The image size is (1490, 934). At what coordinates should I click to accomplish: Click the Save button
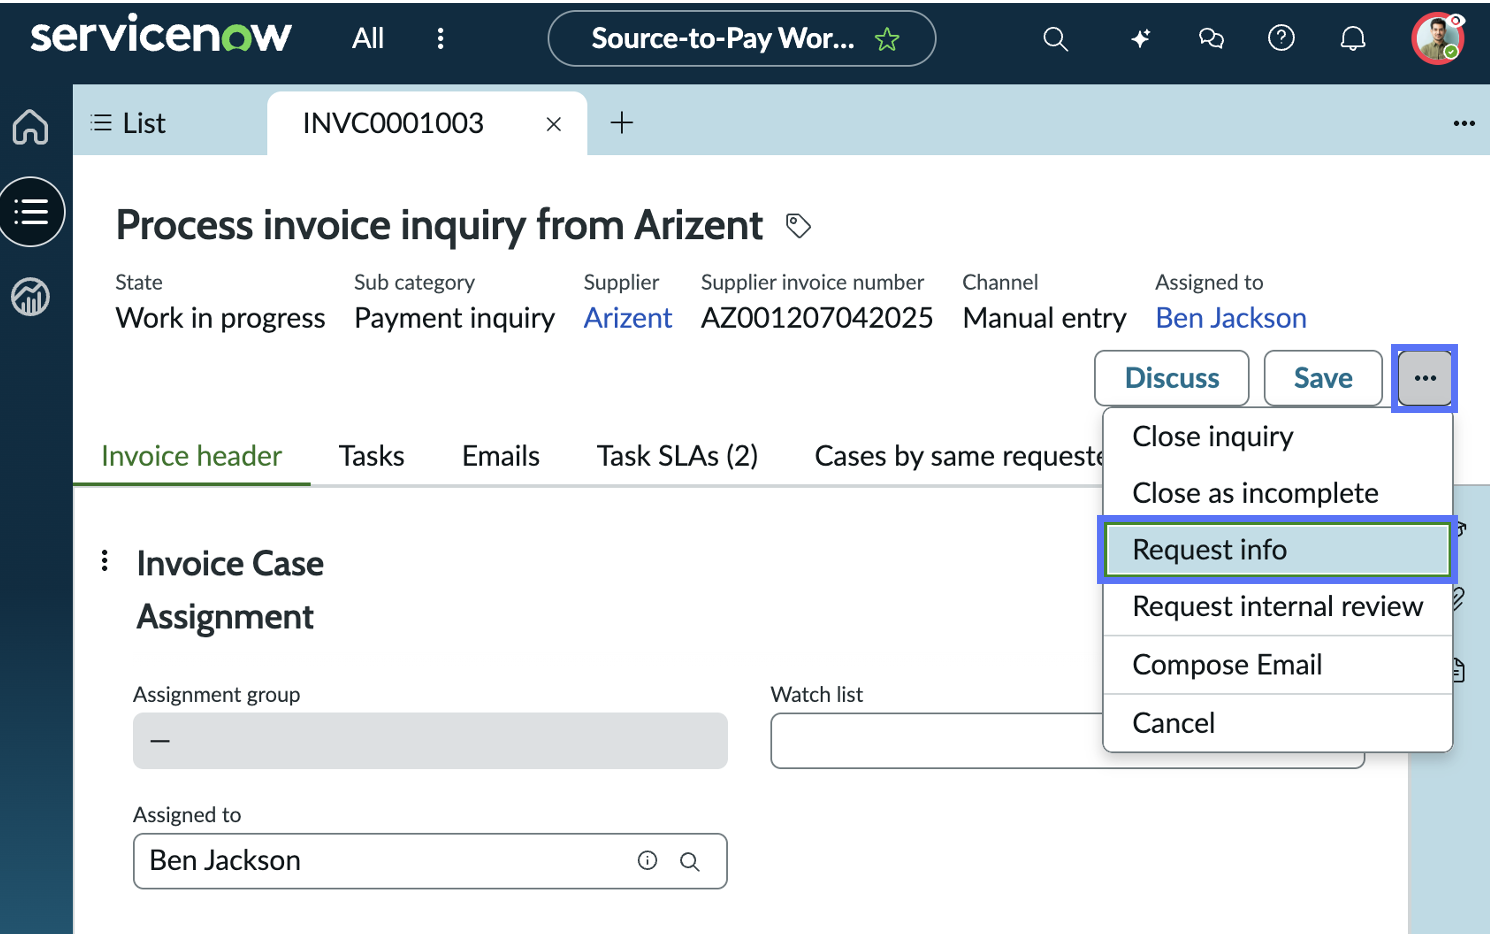(x=1323, y=378)
